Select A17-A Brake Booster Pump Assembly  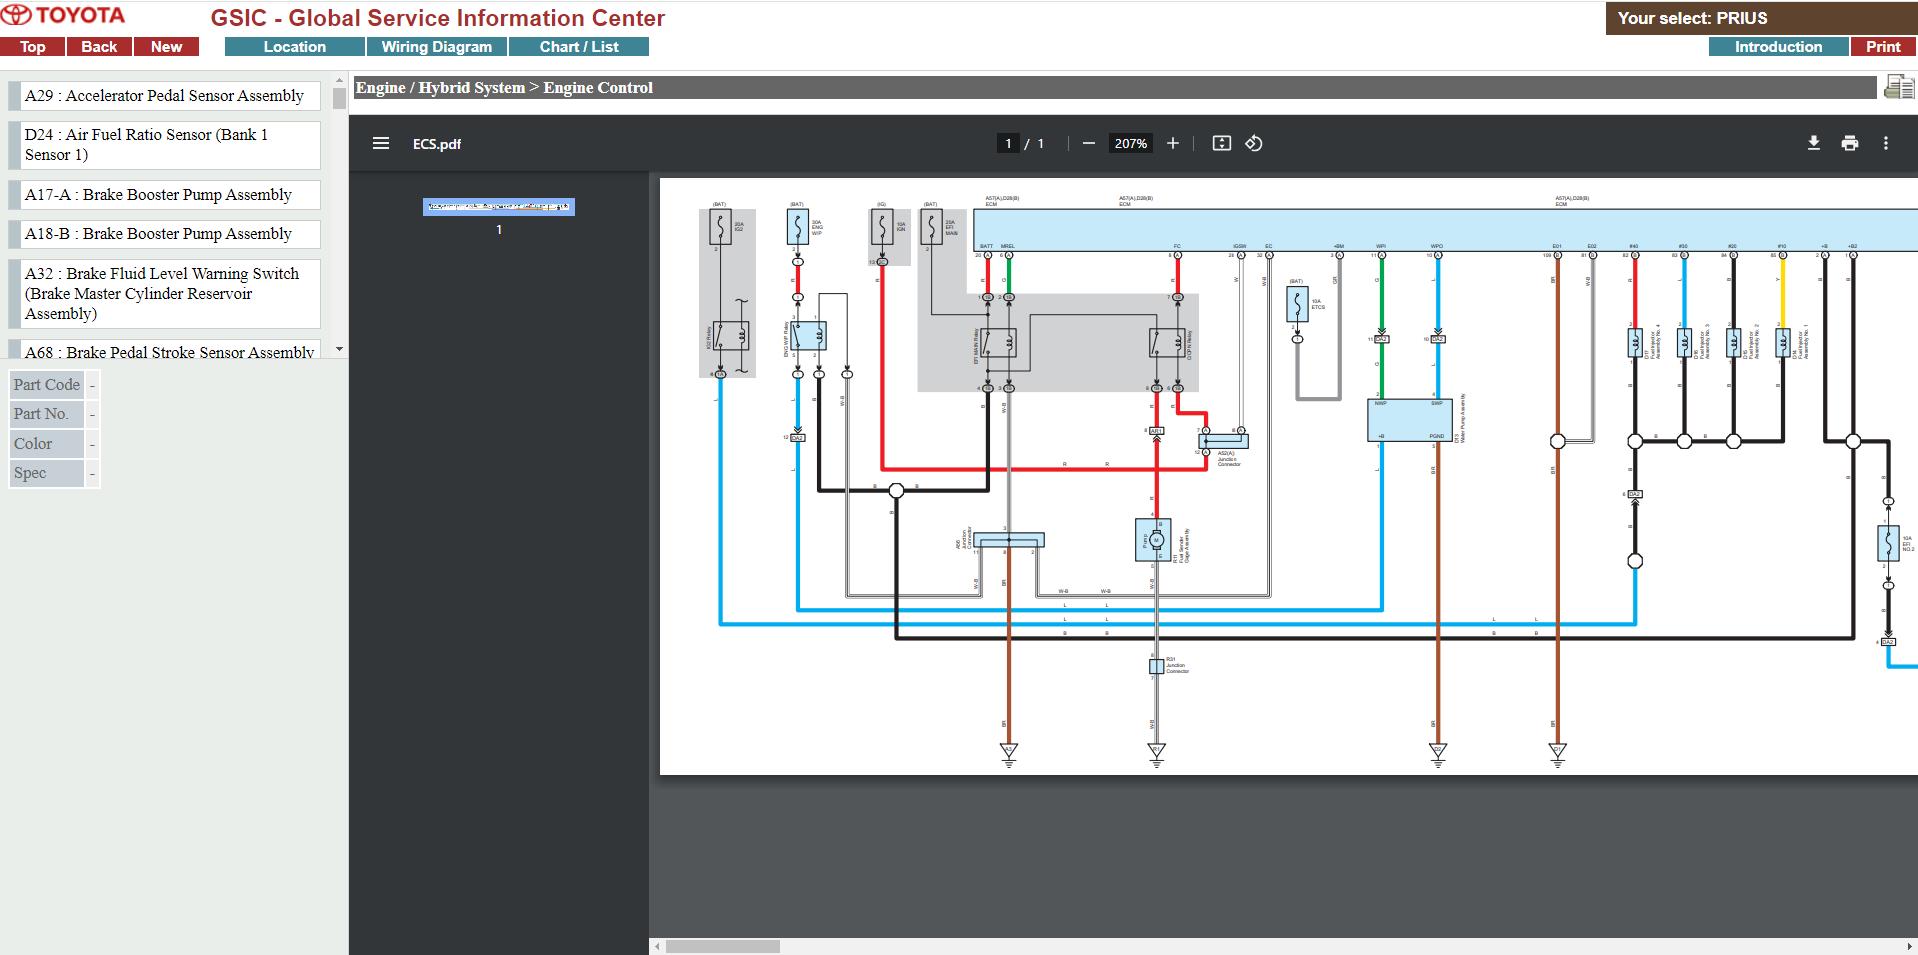coord(164,195)
